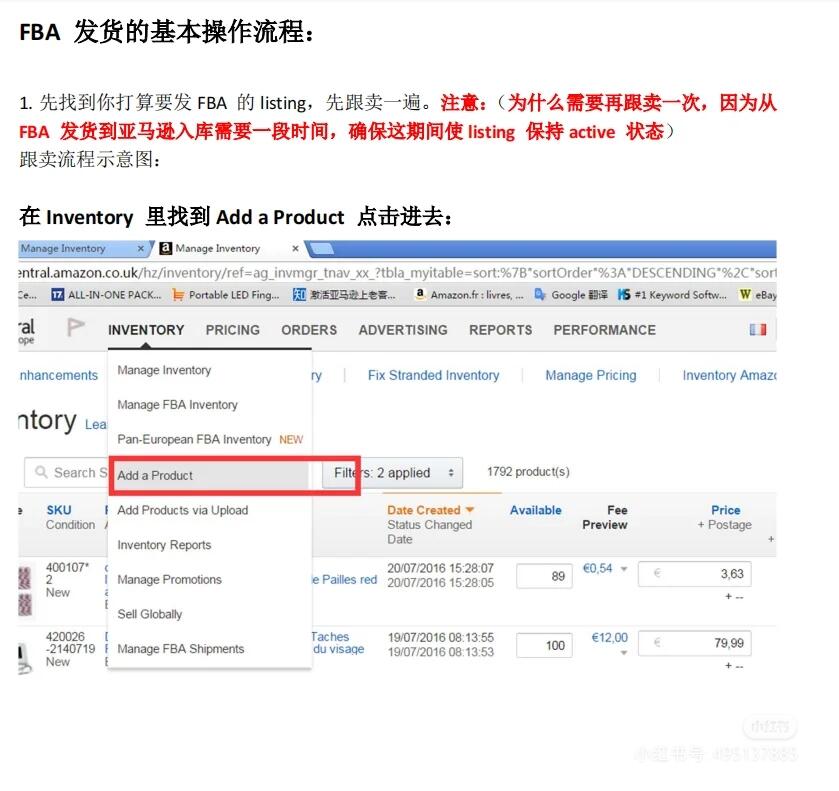Edit the available quantity field showing 100
Viewport: 839px width, 791px height.
[544, 645]
